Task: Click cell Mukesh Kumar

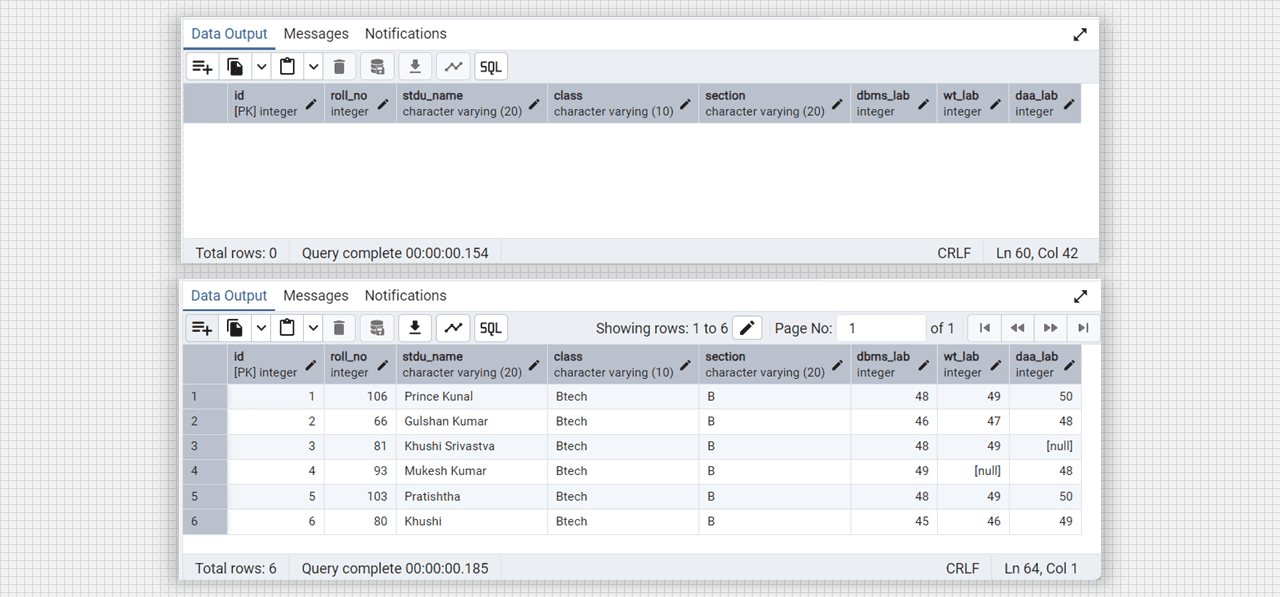Action: pyautogui.click(x=472, y=471)
